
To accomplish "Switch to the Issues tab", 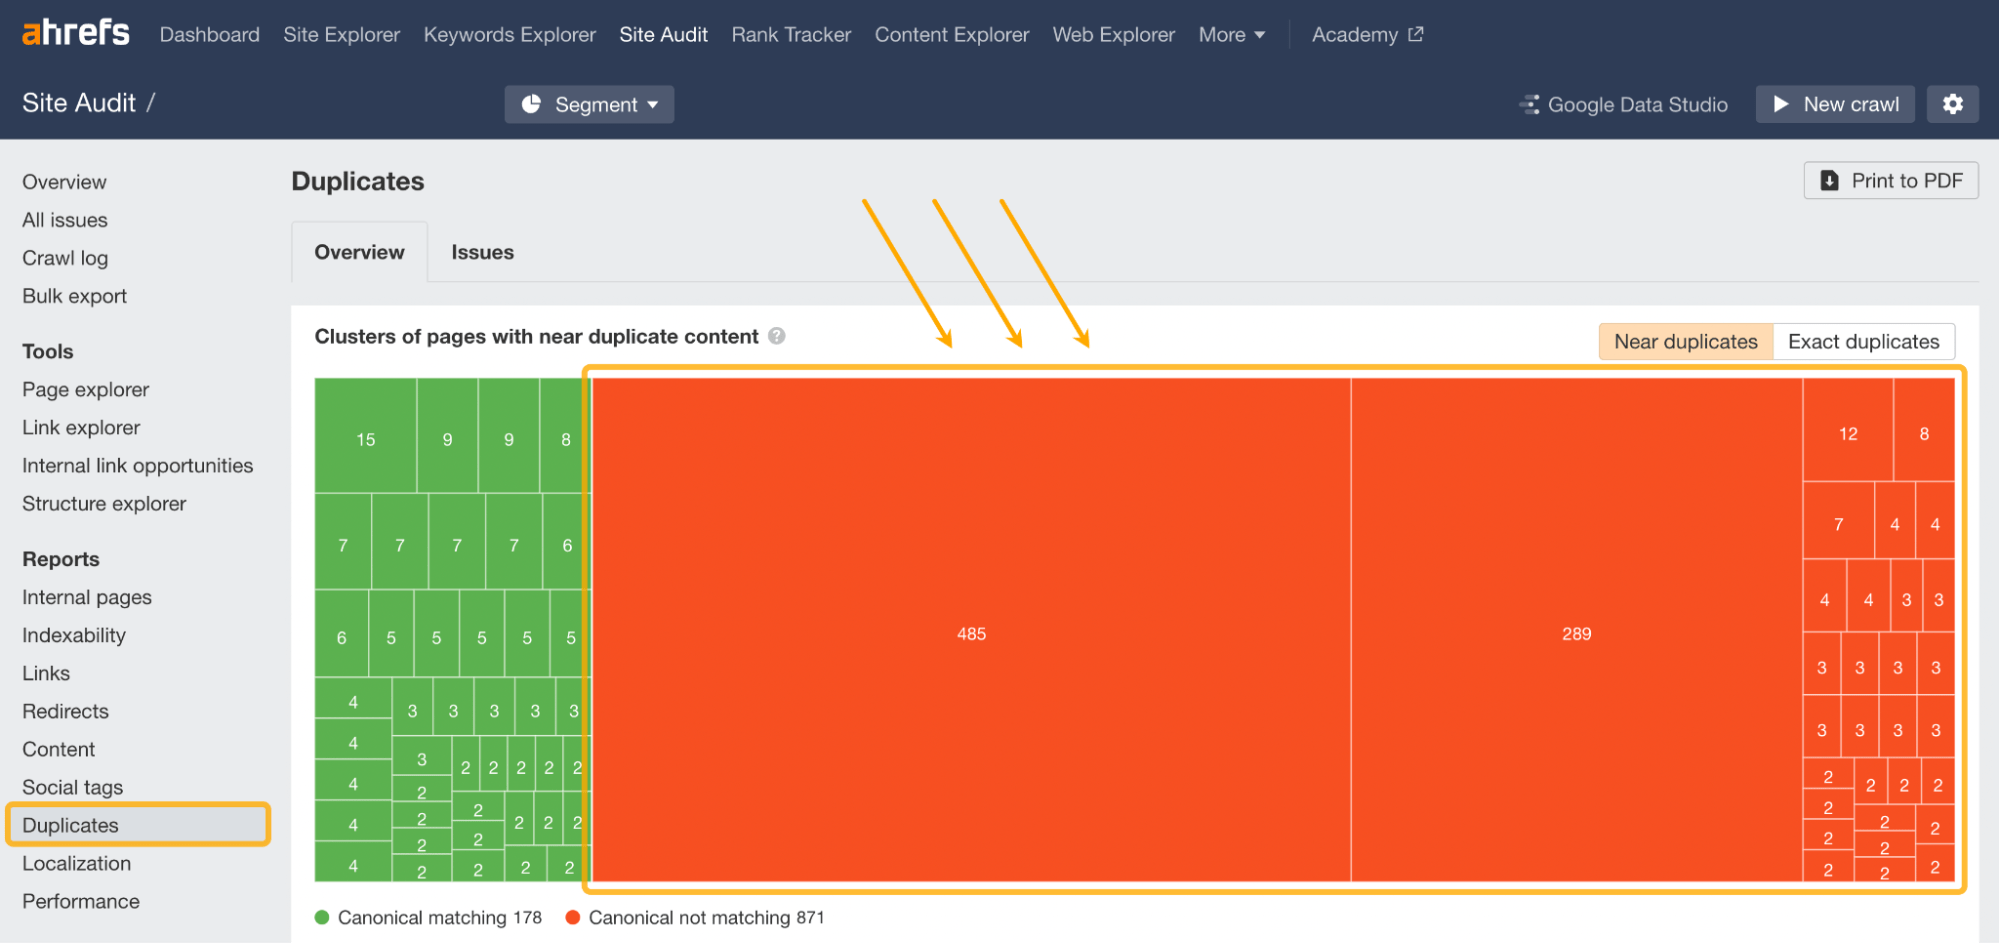I will pos(482,251).
